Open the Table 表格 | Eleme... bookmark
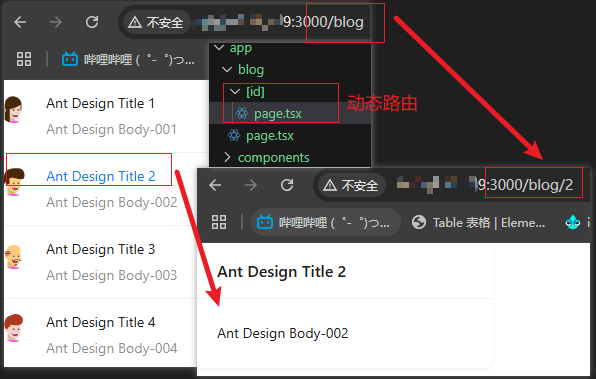596x379 pixels. coord(478,222)
